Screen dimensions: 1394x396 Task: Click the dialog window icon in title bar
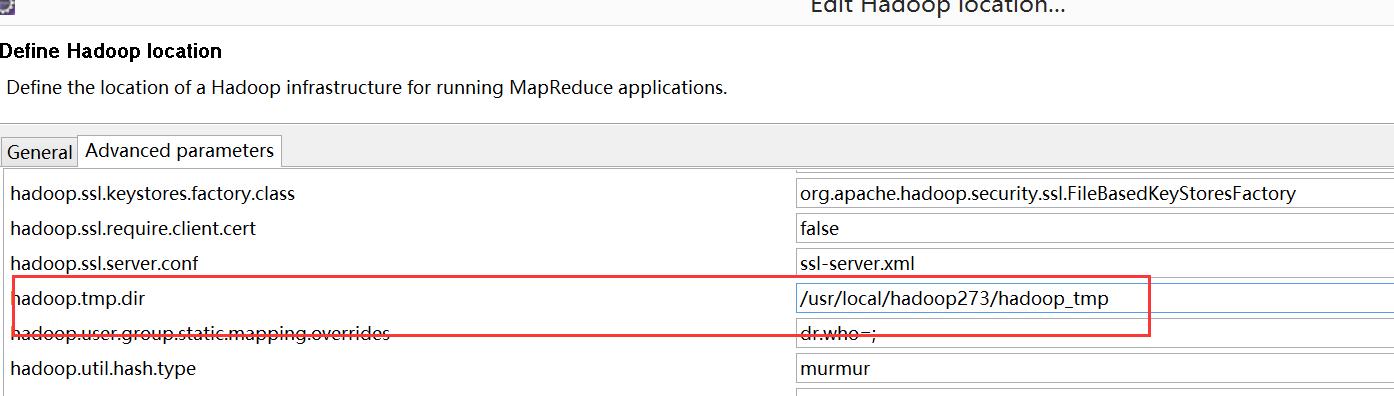coord(6,6)
